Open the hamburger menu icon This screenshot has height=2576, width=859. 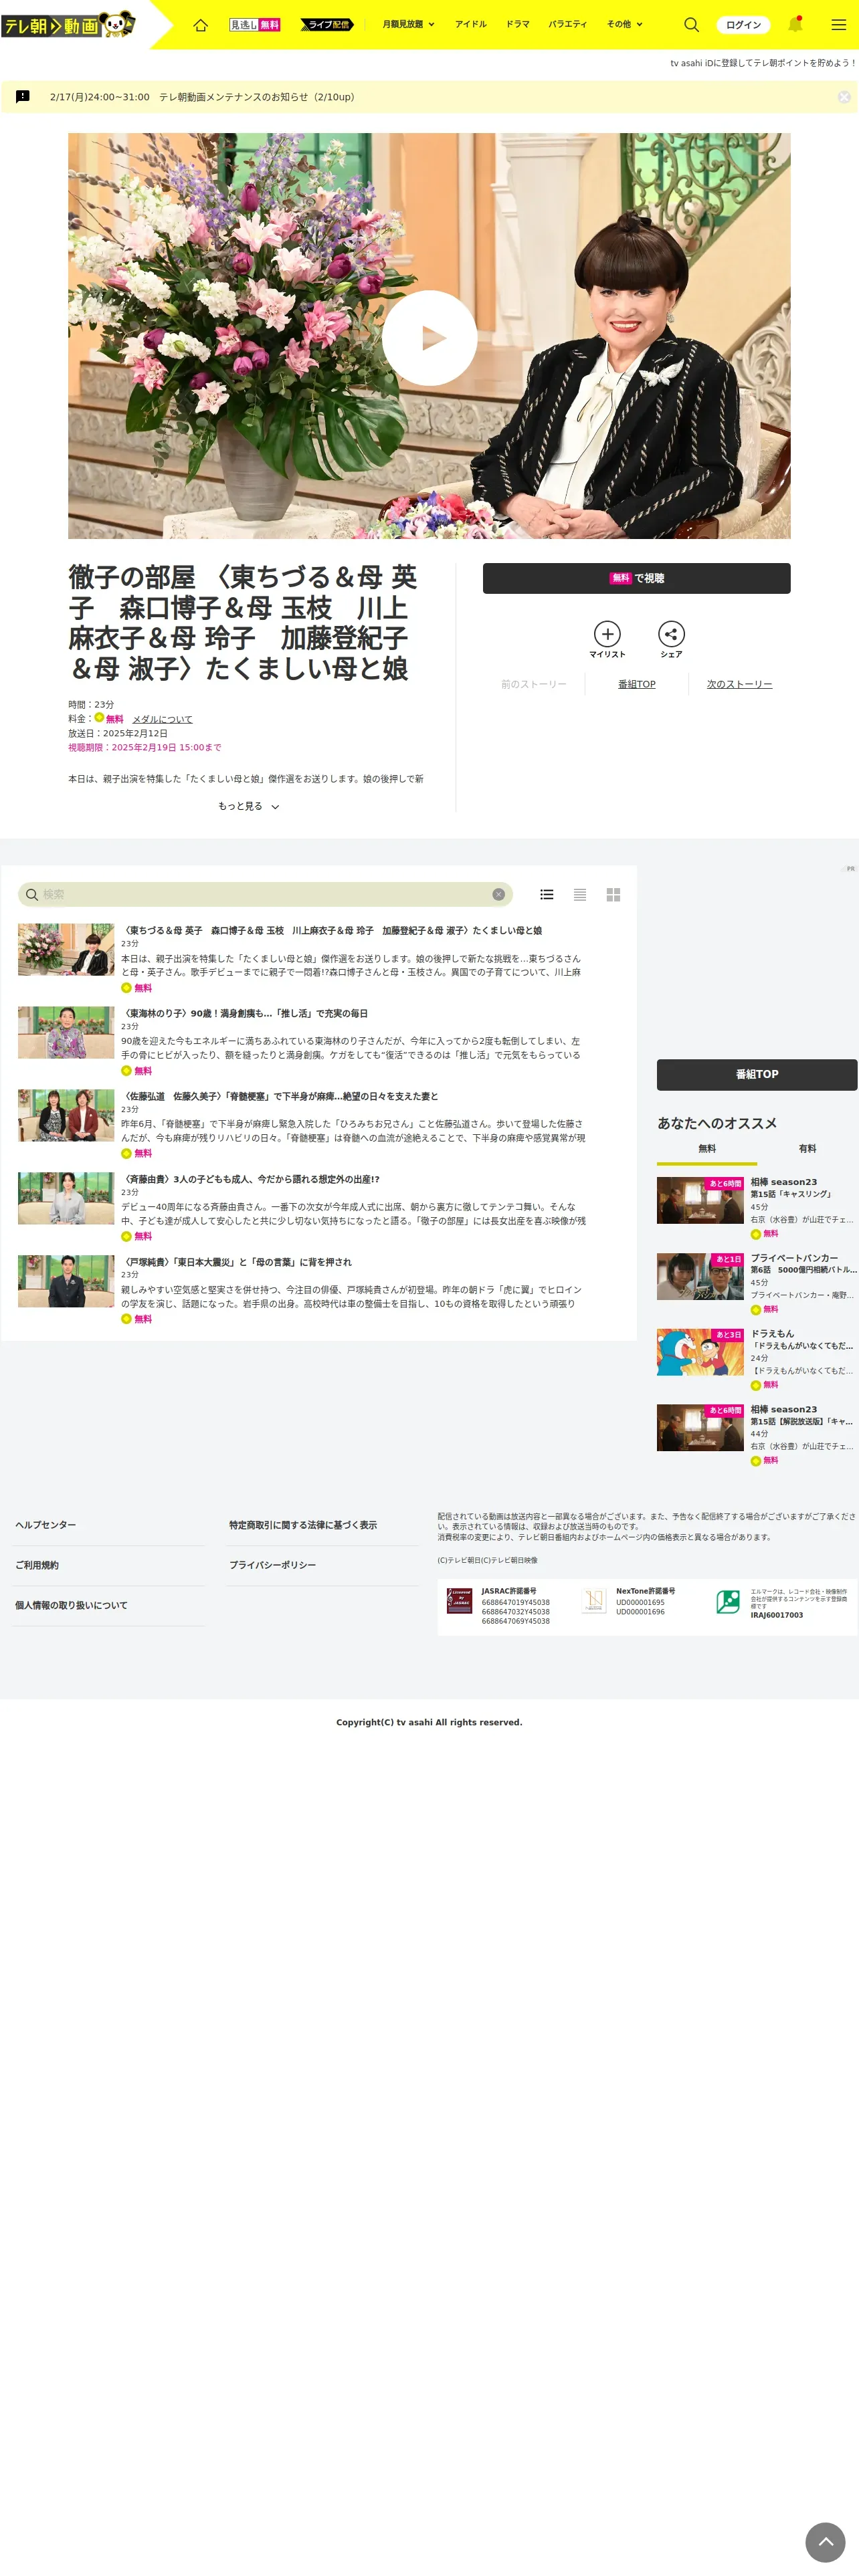click(838, 25)
